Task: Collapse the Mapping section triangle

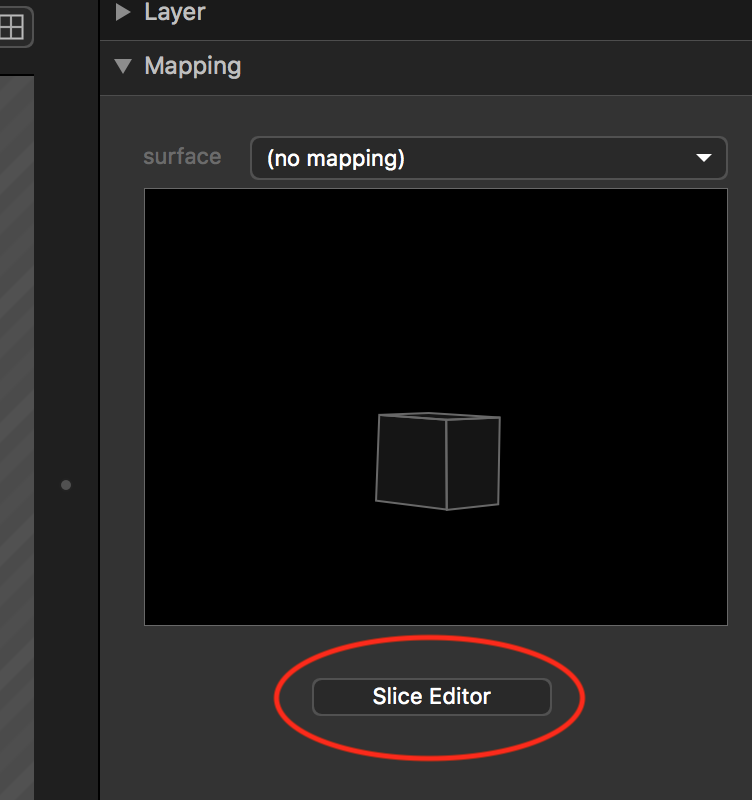Action: [123, 66]
